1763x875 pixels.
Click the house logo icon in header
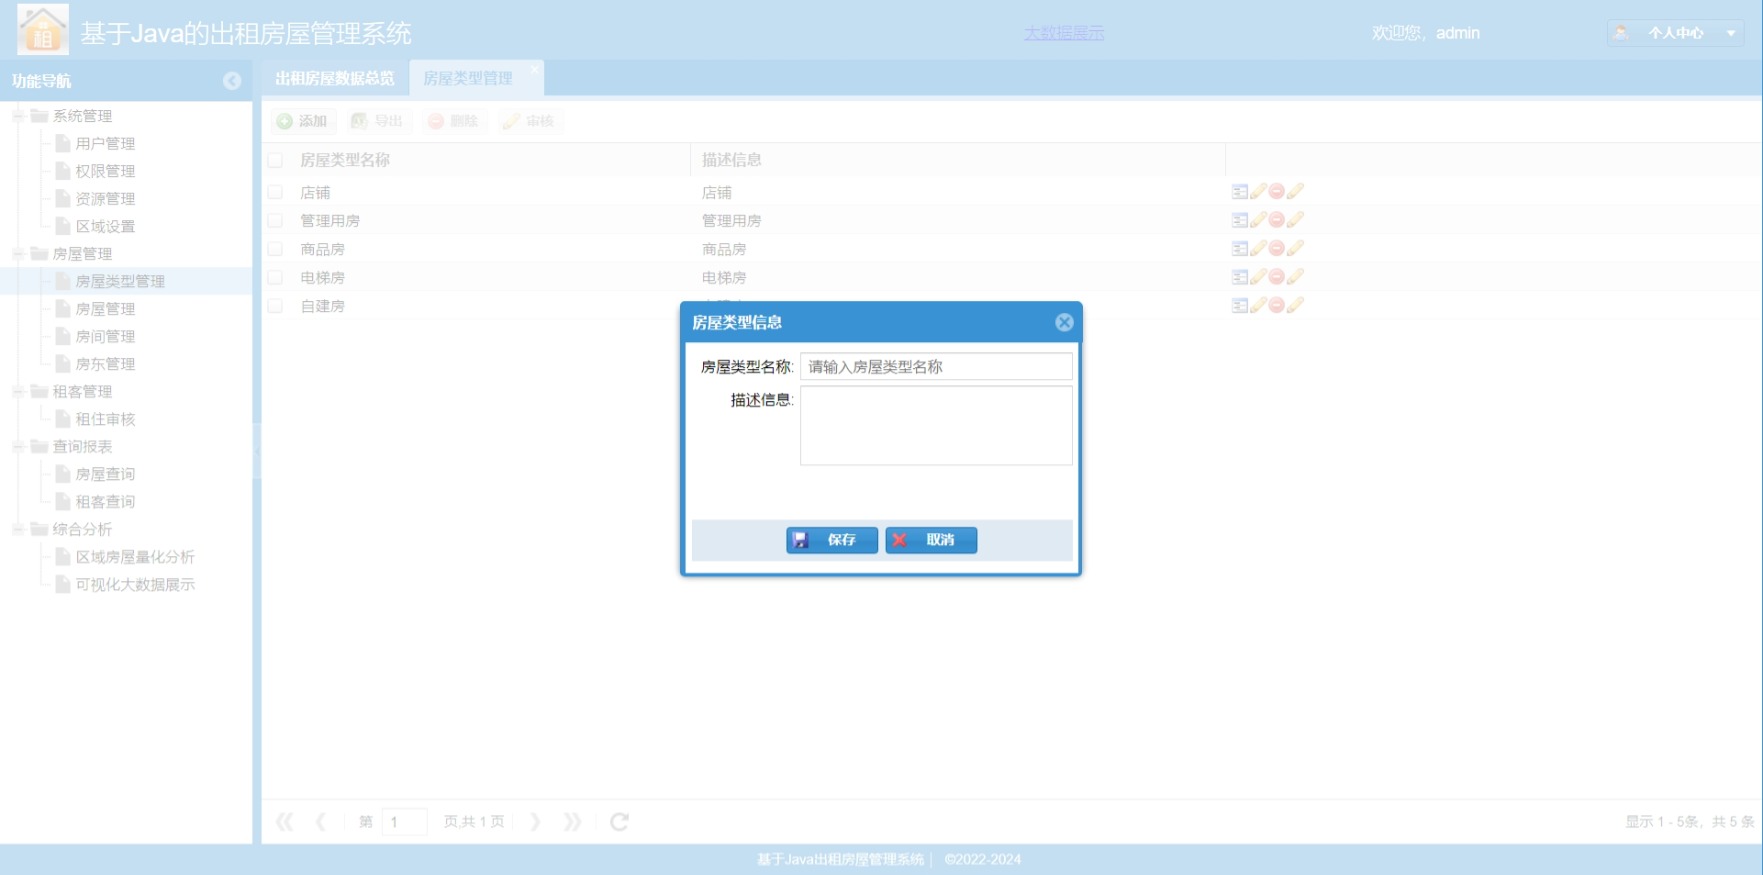pyautogui.click(x=43, y=29)
